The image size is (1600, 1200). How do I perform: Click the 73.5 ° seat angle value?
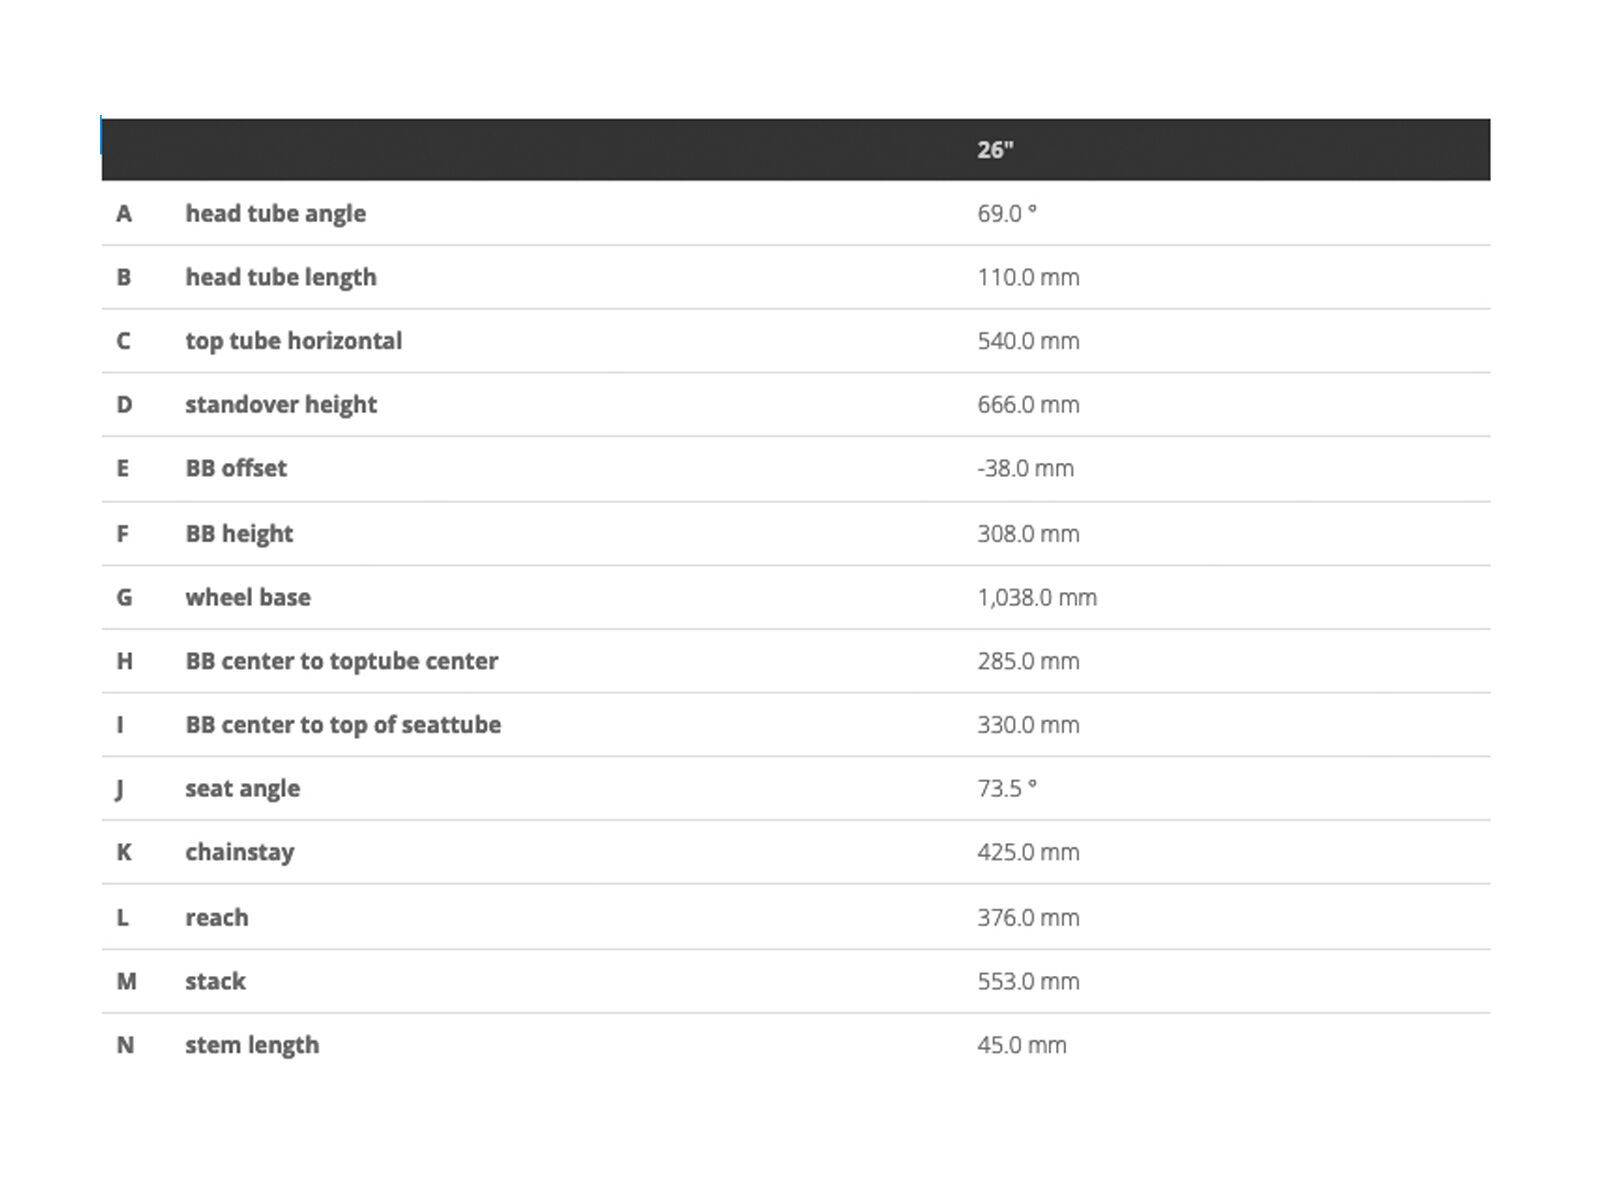click(x=1006, y=789)
